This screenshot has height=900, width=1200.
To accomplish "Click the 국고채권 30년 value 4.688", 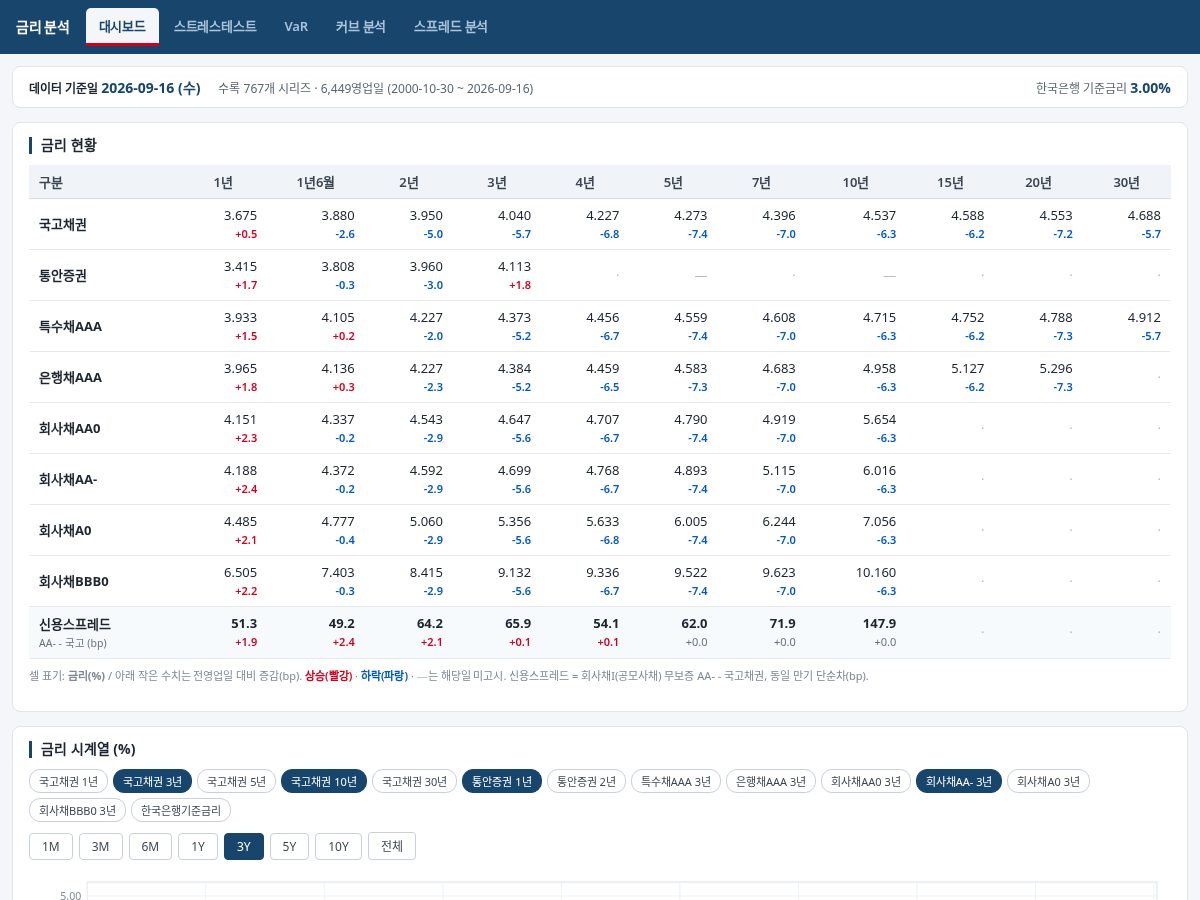I will (1144, 216).
